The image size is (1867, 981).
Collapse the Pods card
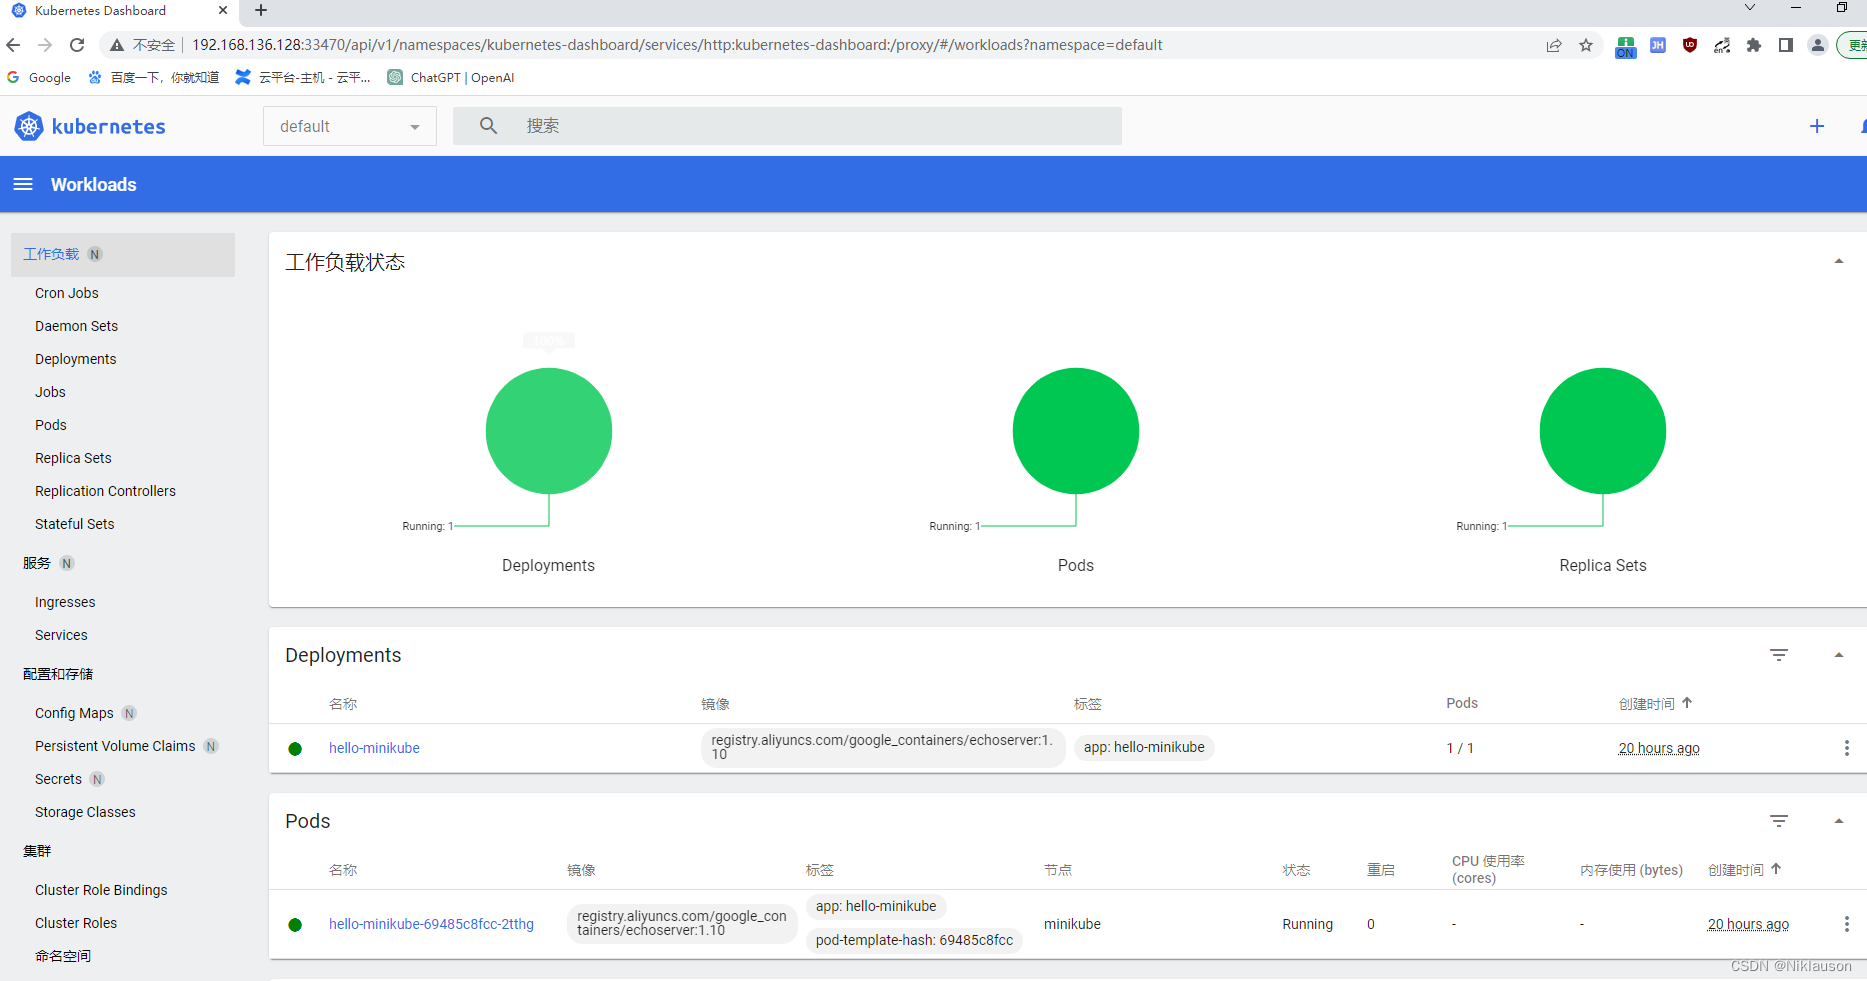[x=1838, y=821]
